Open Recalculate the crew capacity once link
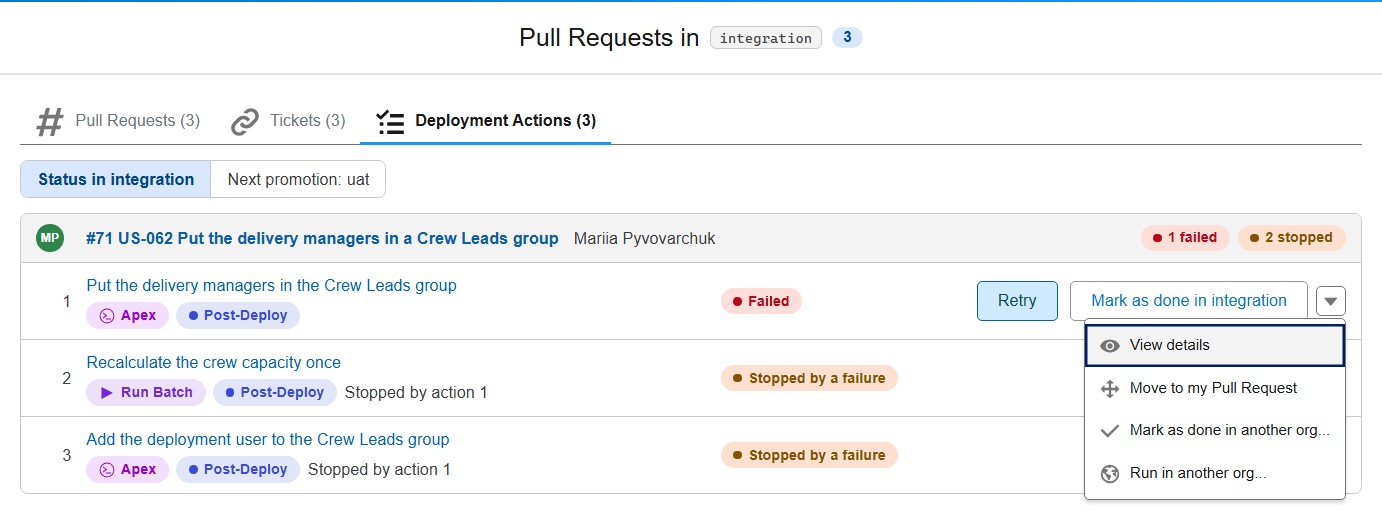Viewport: 1382px width, 518px height. [213, 362]
